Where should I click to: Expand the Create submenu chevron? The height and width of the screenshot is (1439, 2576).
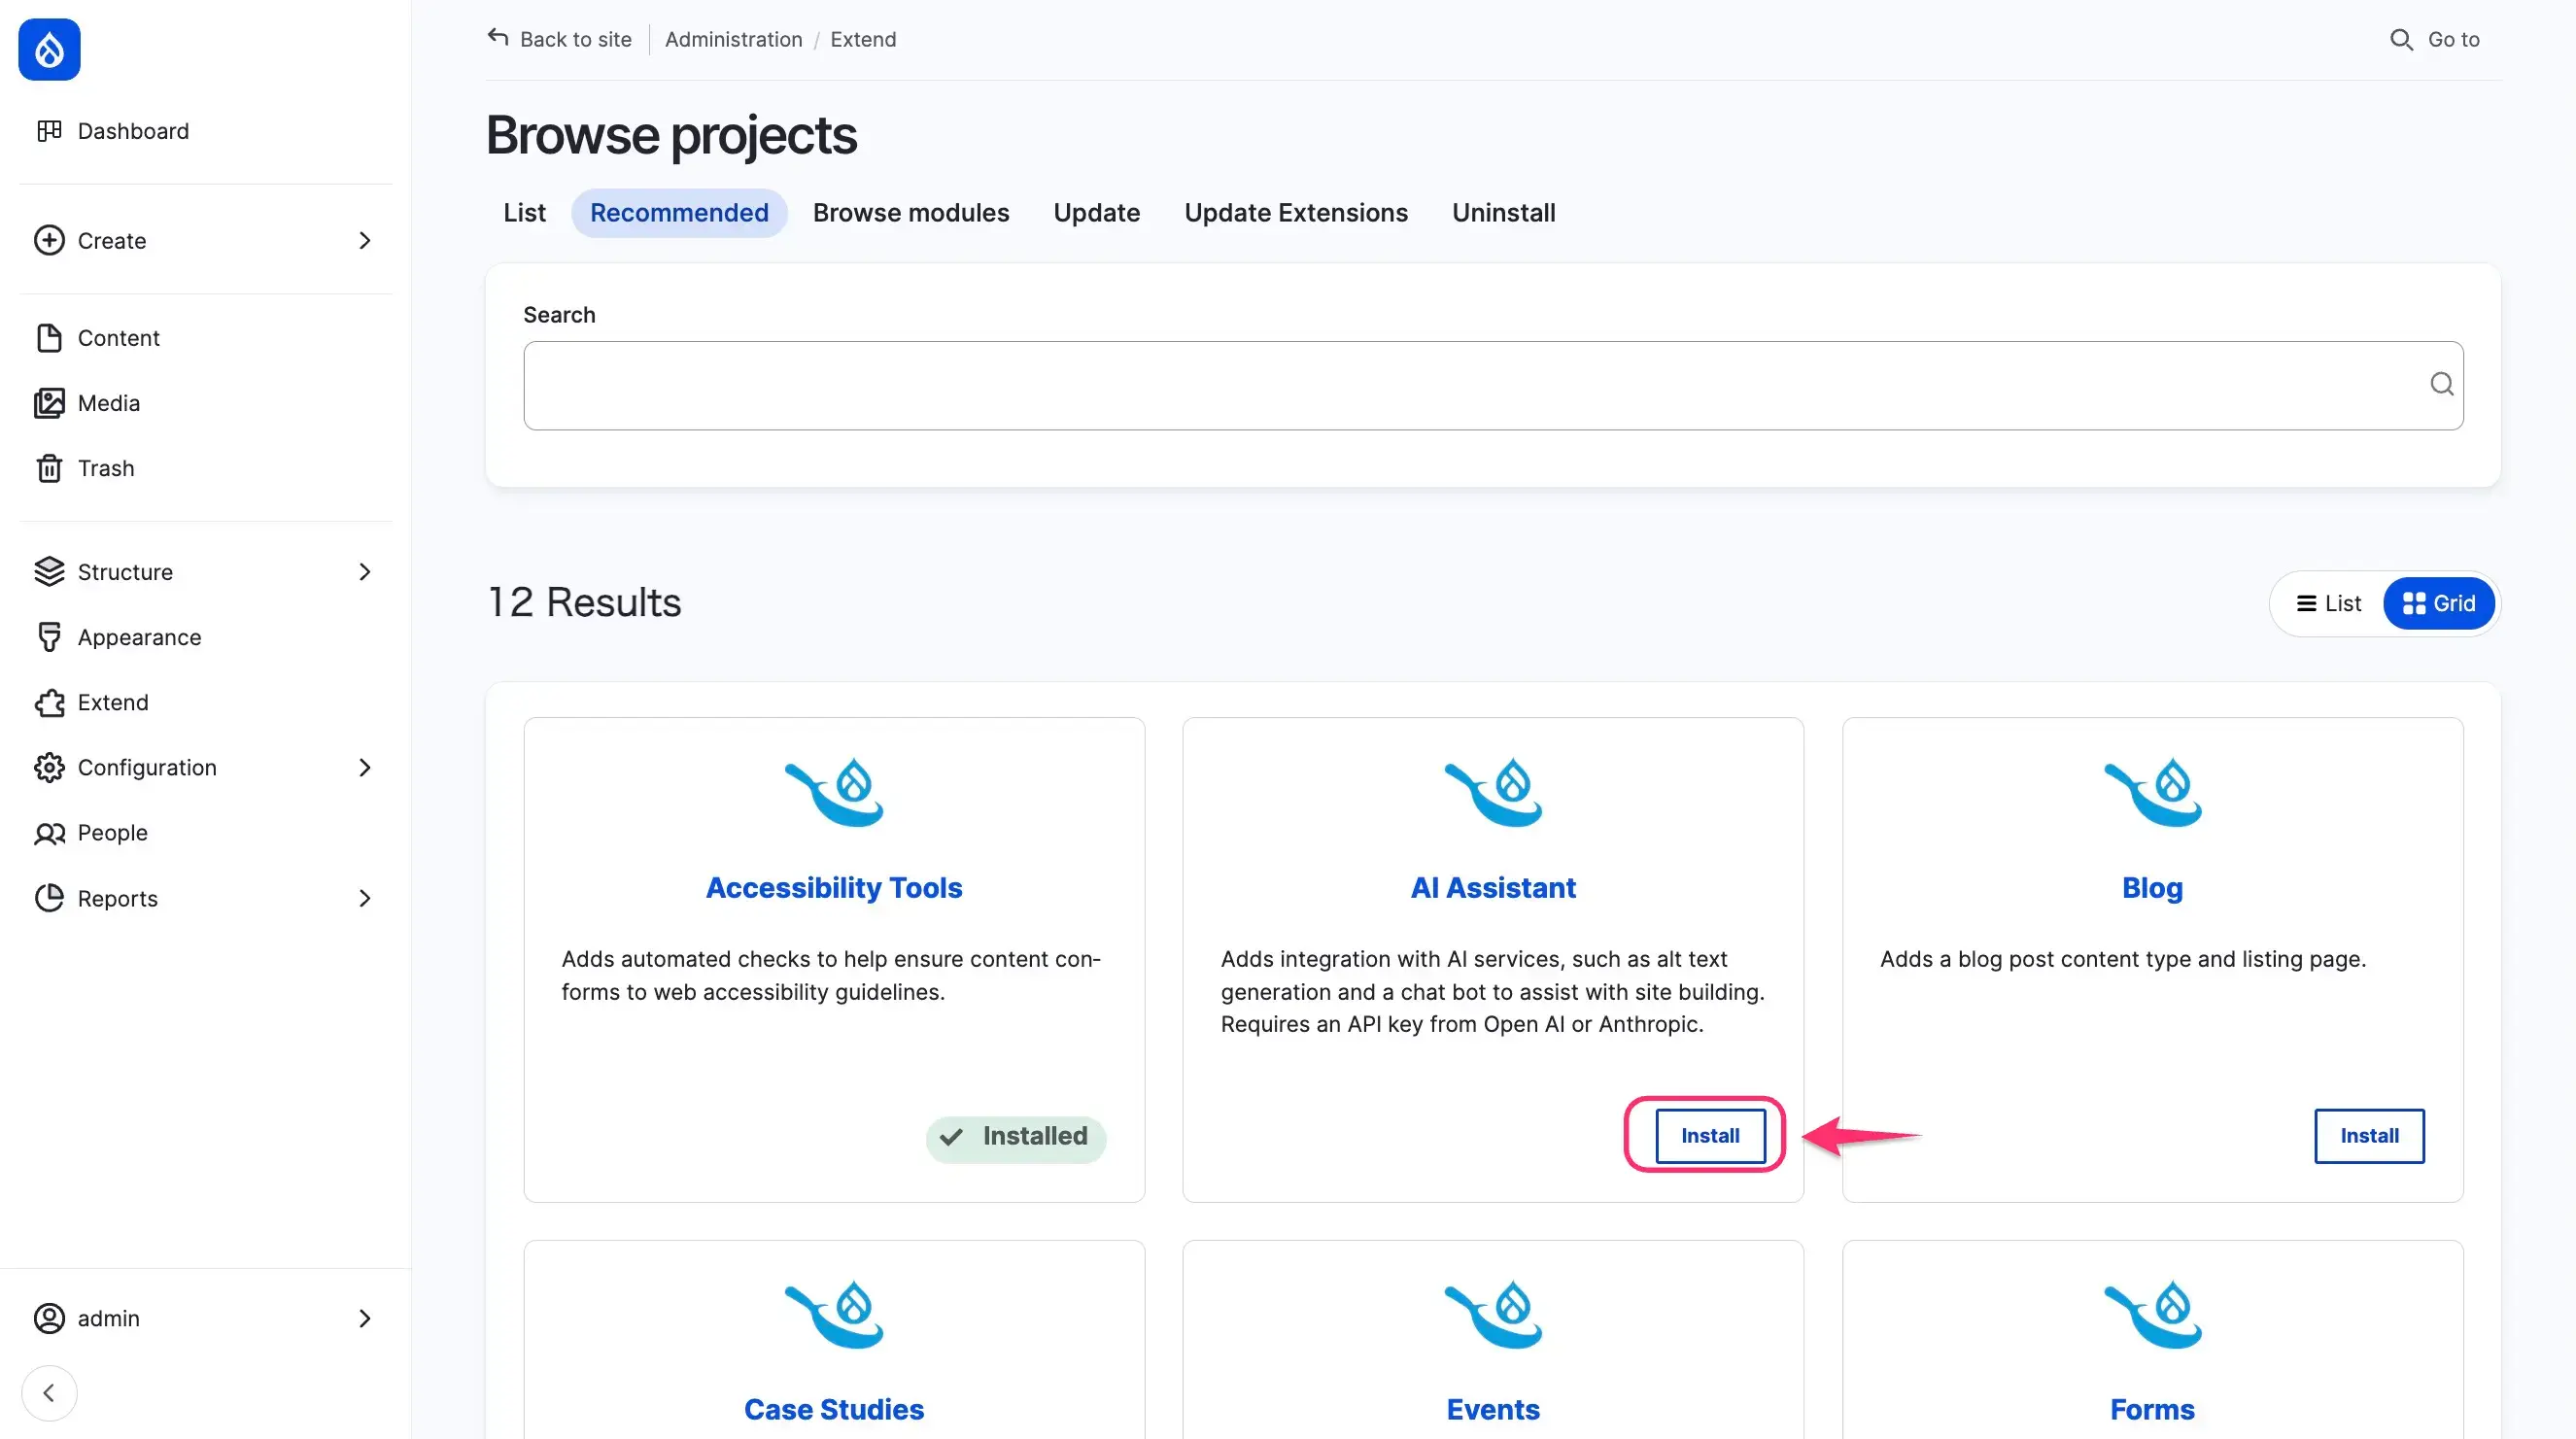point(364,241)
